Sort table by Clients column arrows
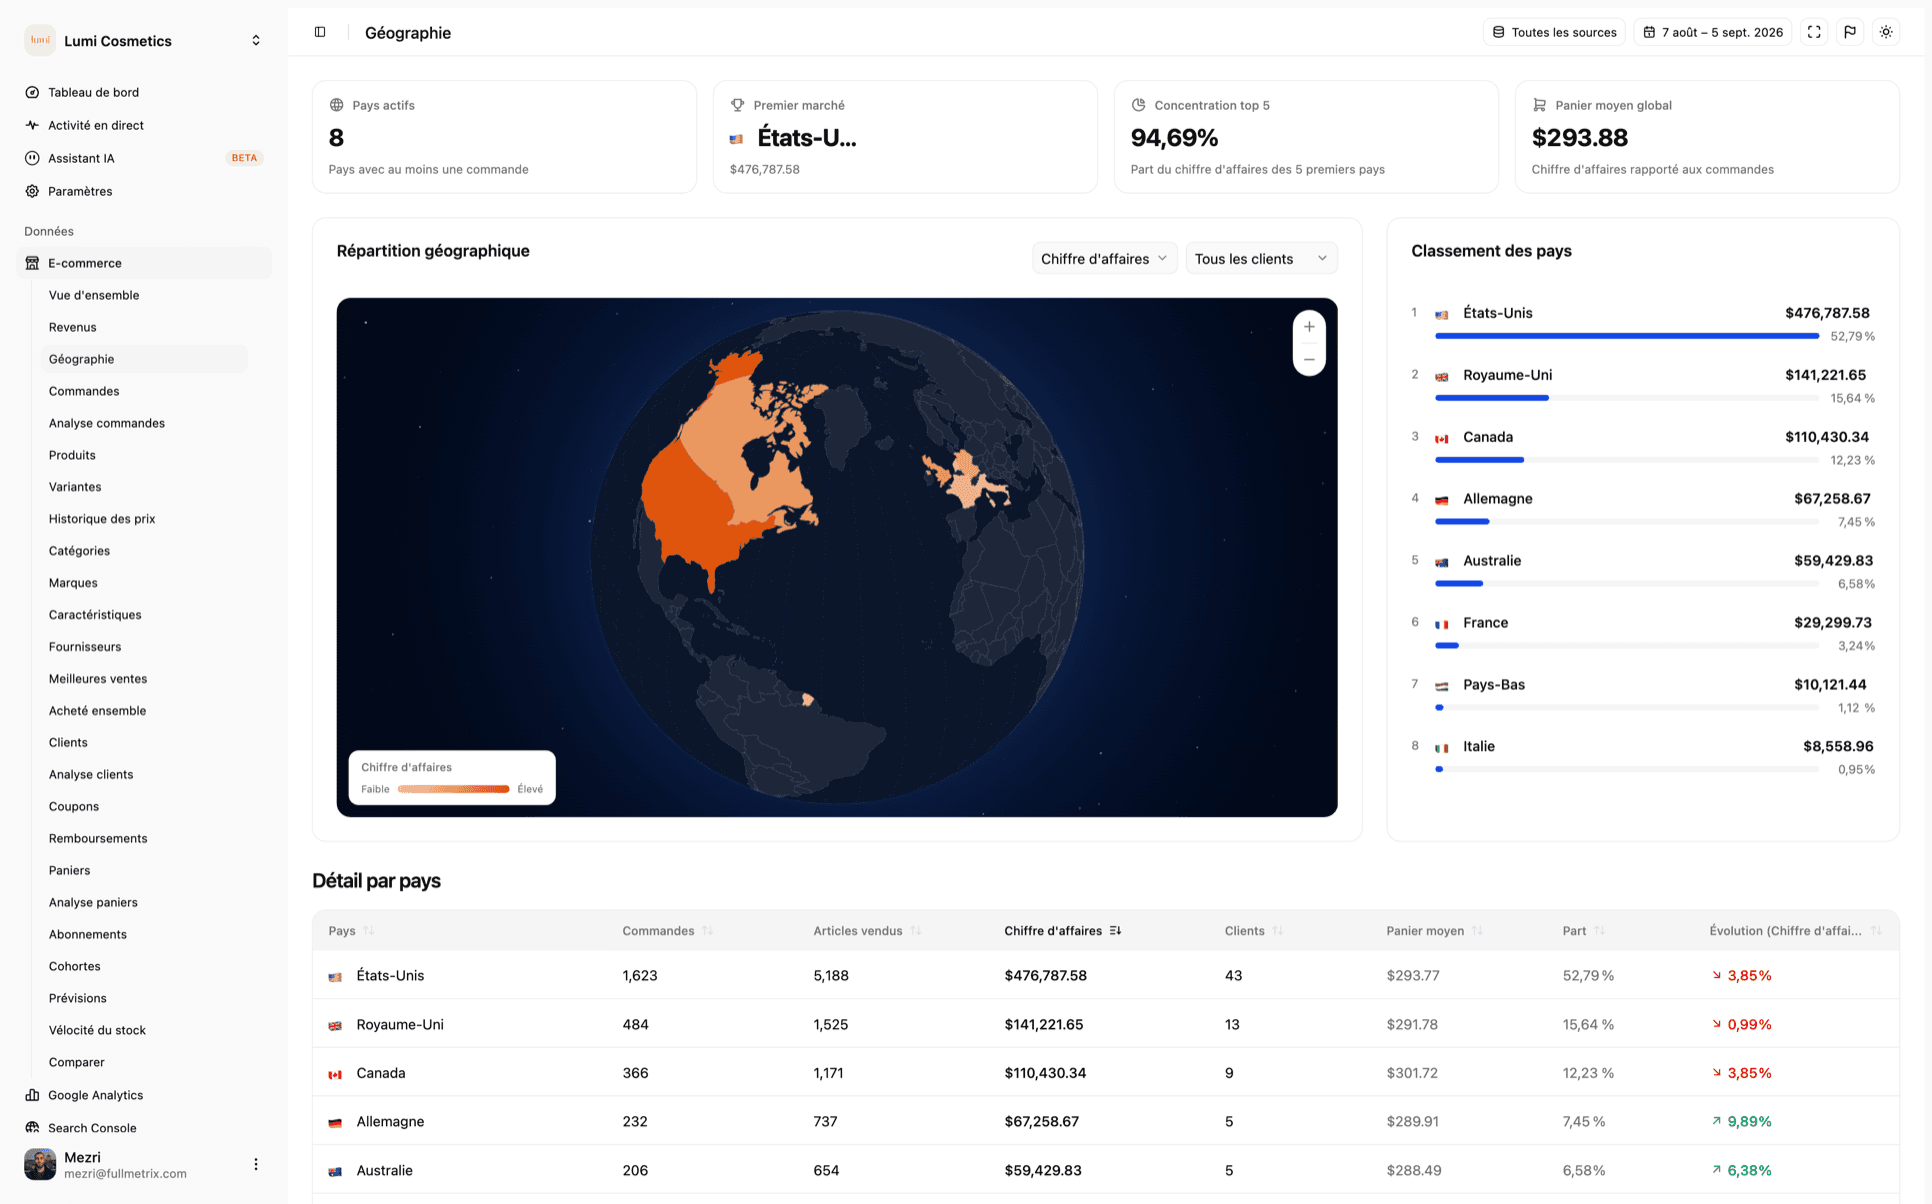 pos(1277,931)
